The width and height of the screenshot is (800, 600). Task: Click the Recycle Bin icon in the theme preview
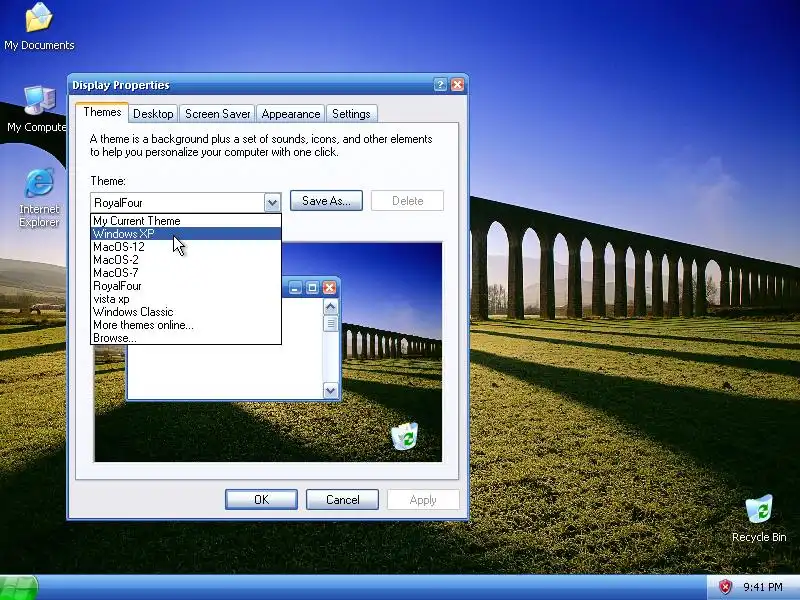pos(405,436)
